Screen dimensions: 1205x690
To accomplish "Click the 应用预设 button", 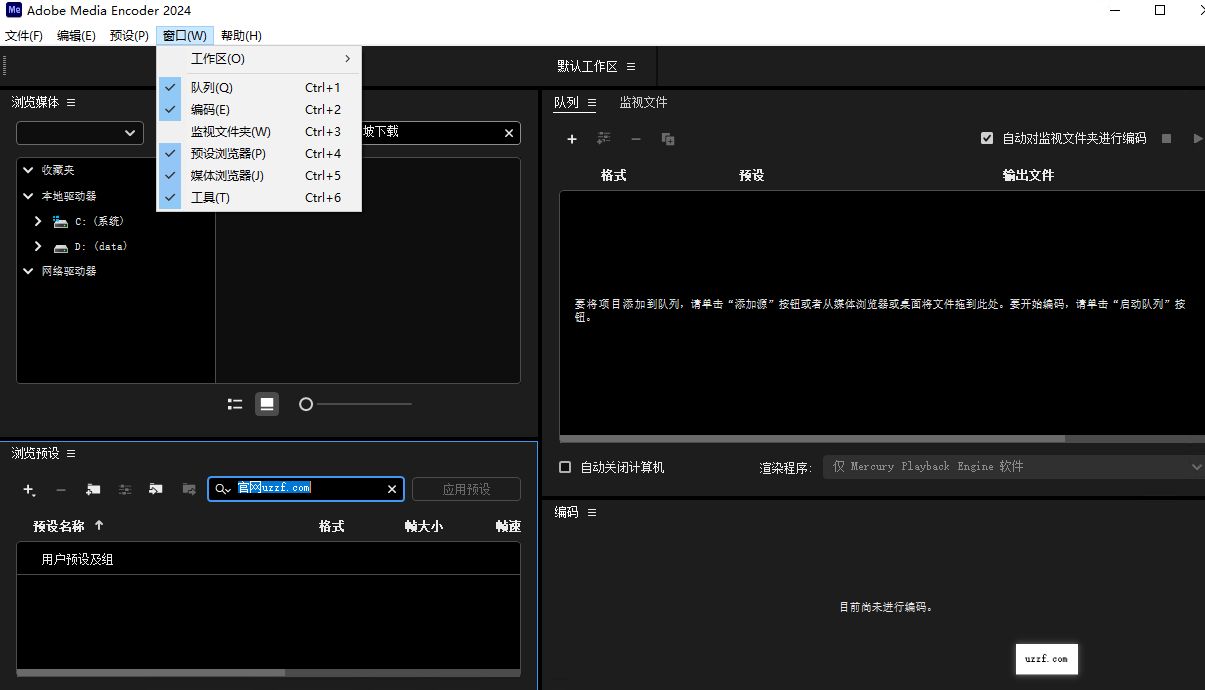I will (466, 488).
